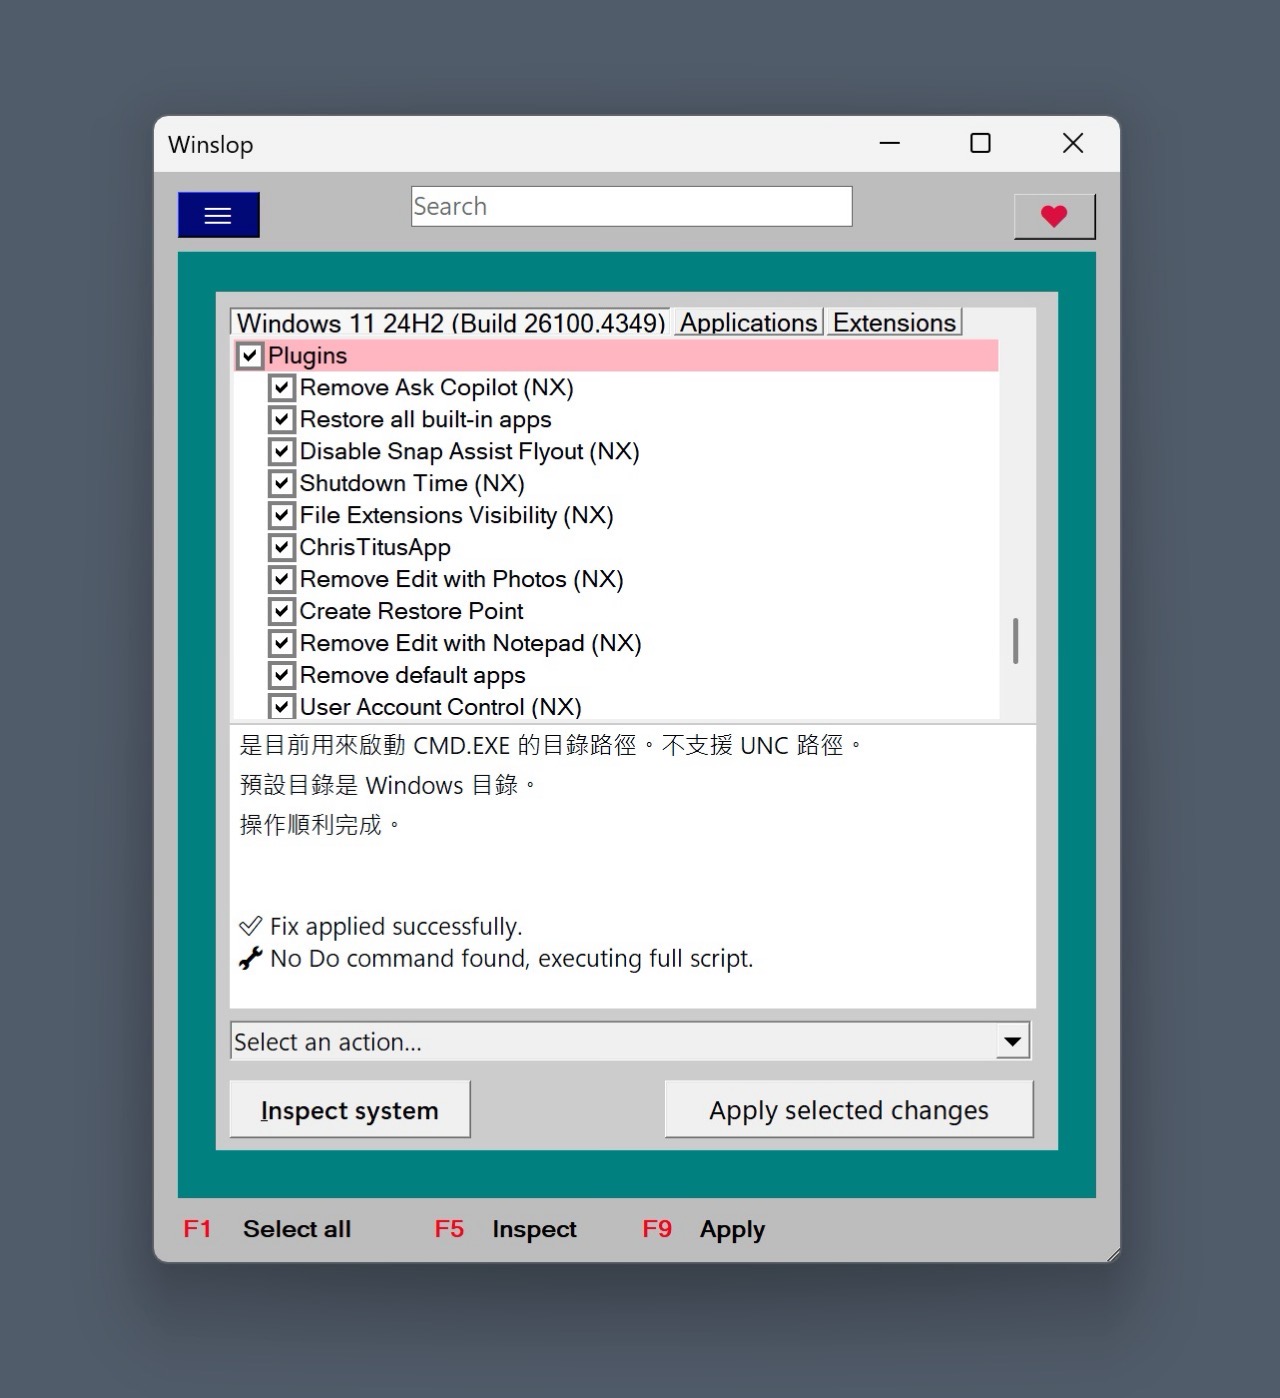Open the hamburger menu button
Screen dimensions: 1280x1398
[x=218, y=215]
